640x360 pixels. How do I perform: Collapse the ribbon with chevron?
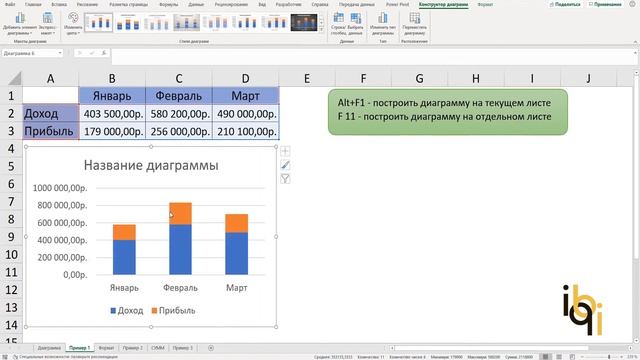coord(635,42)
